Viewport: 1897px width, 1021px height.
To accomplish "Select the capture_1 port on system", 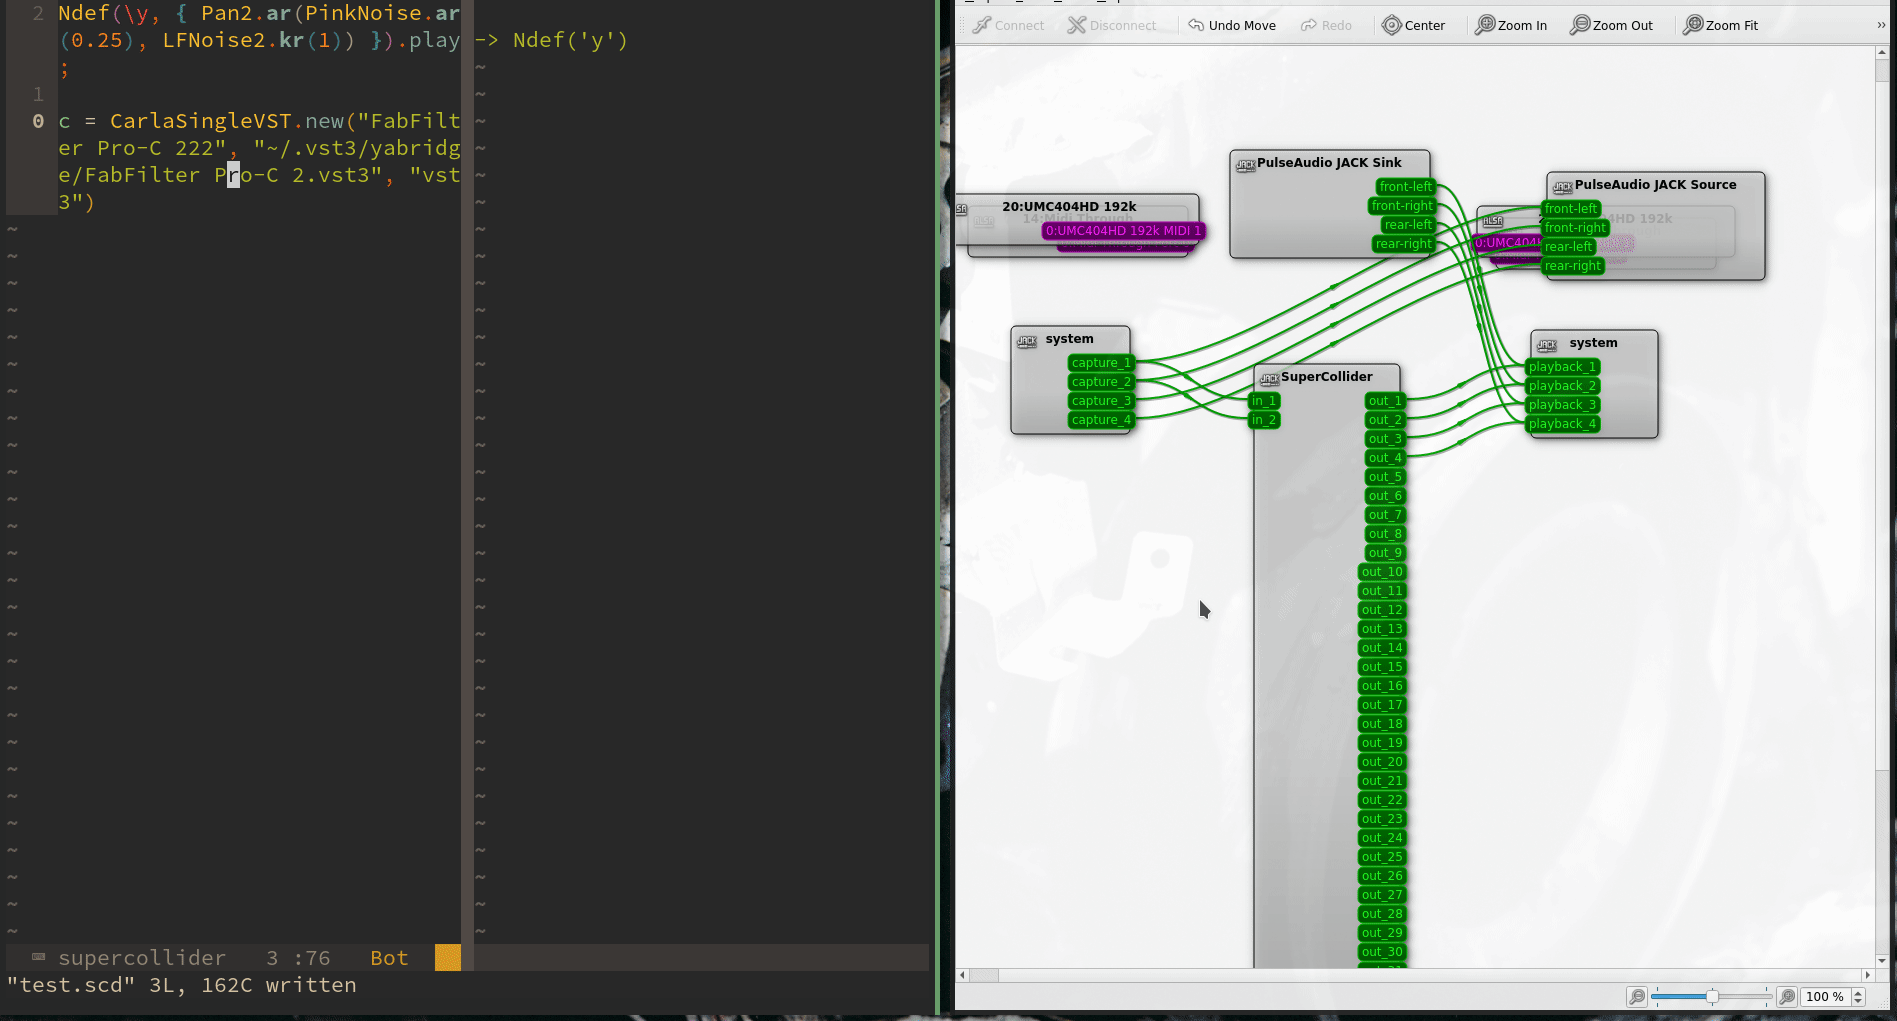I will tap(1101, 363).
